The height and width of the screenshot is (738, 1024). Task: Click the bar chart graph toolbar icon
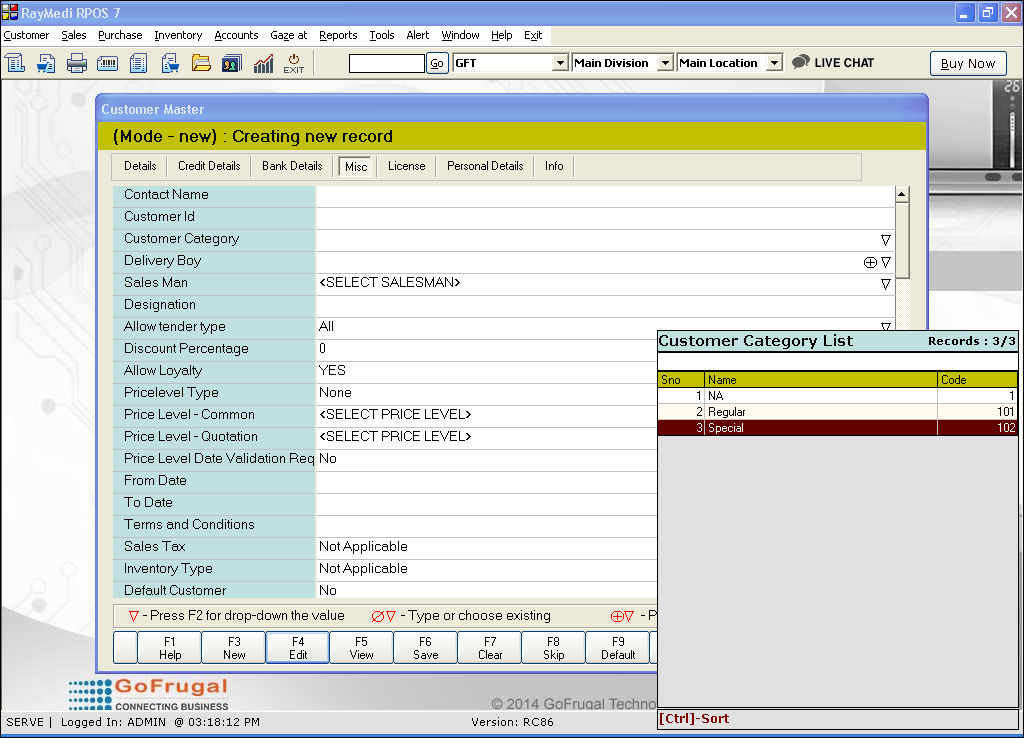263,63
